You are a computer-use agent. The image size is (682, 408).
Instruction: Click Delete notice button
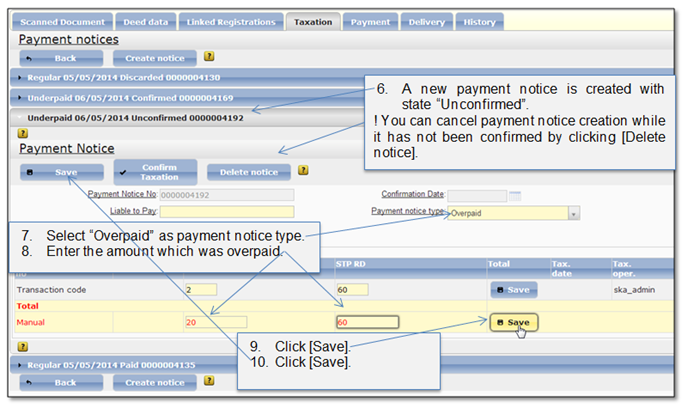click(x=249, y=172)
